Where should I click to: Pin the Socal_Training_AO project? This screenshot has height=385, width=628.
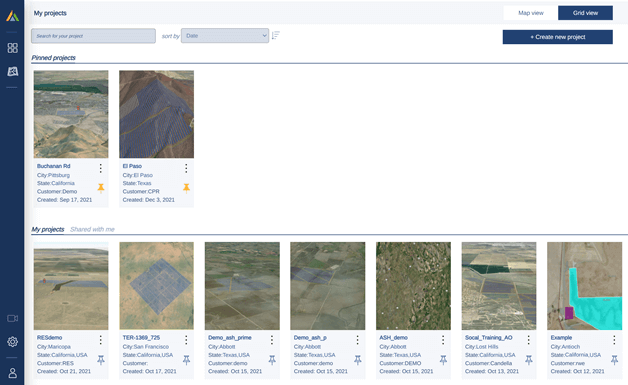point(529,360)
